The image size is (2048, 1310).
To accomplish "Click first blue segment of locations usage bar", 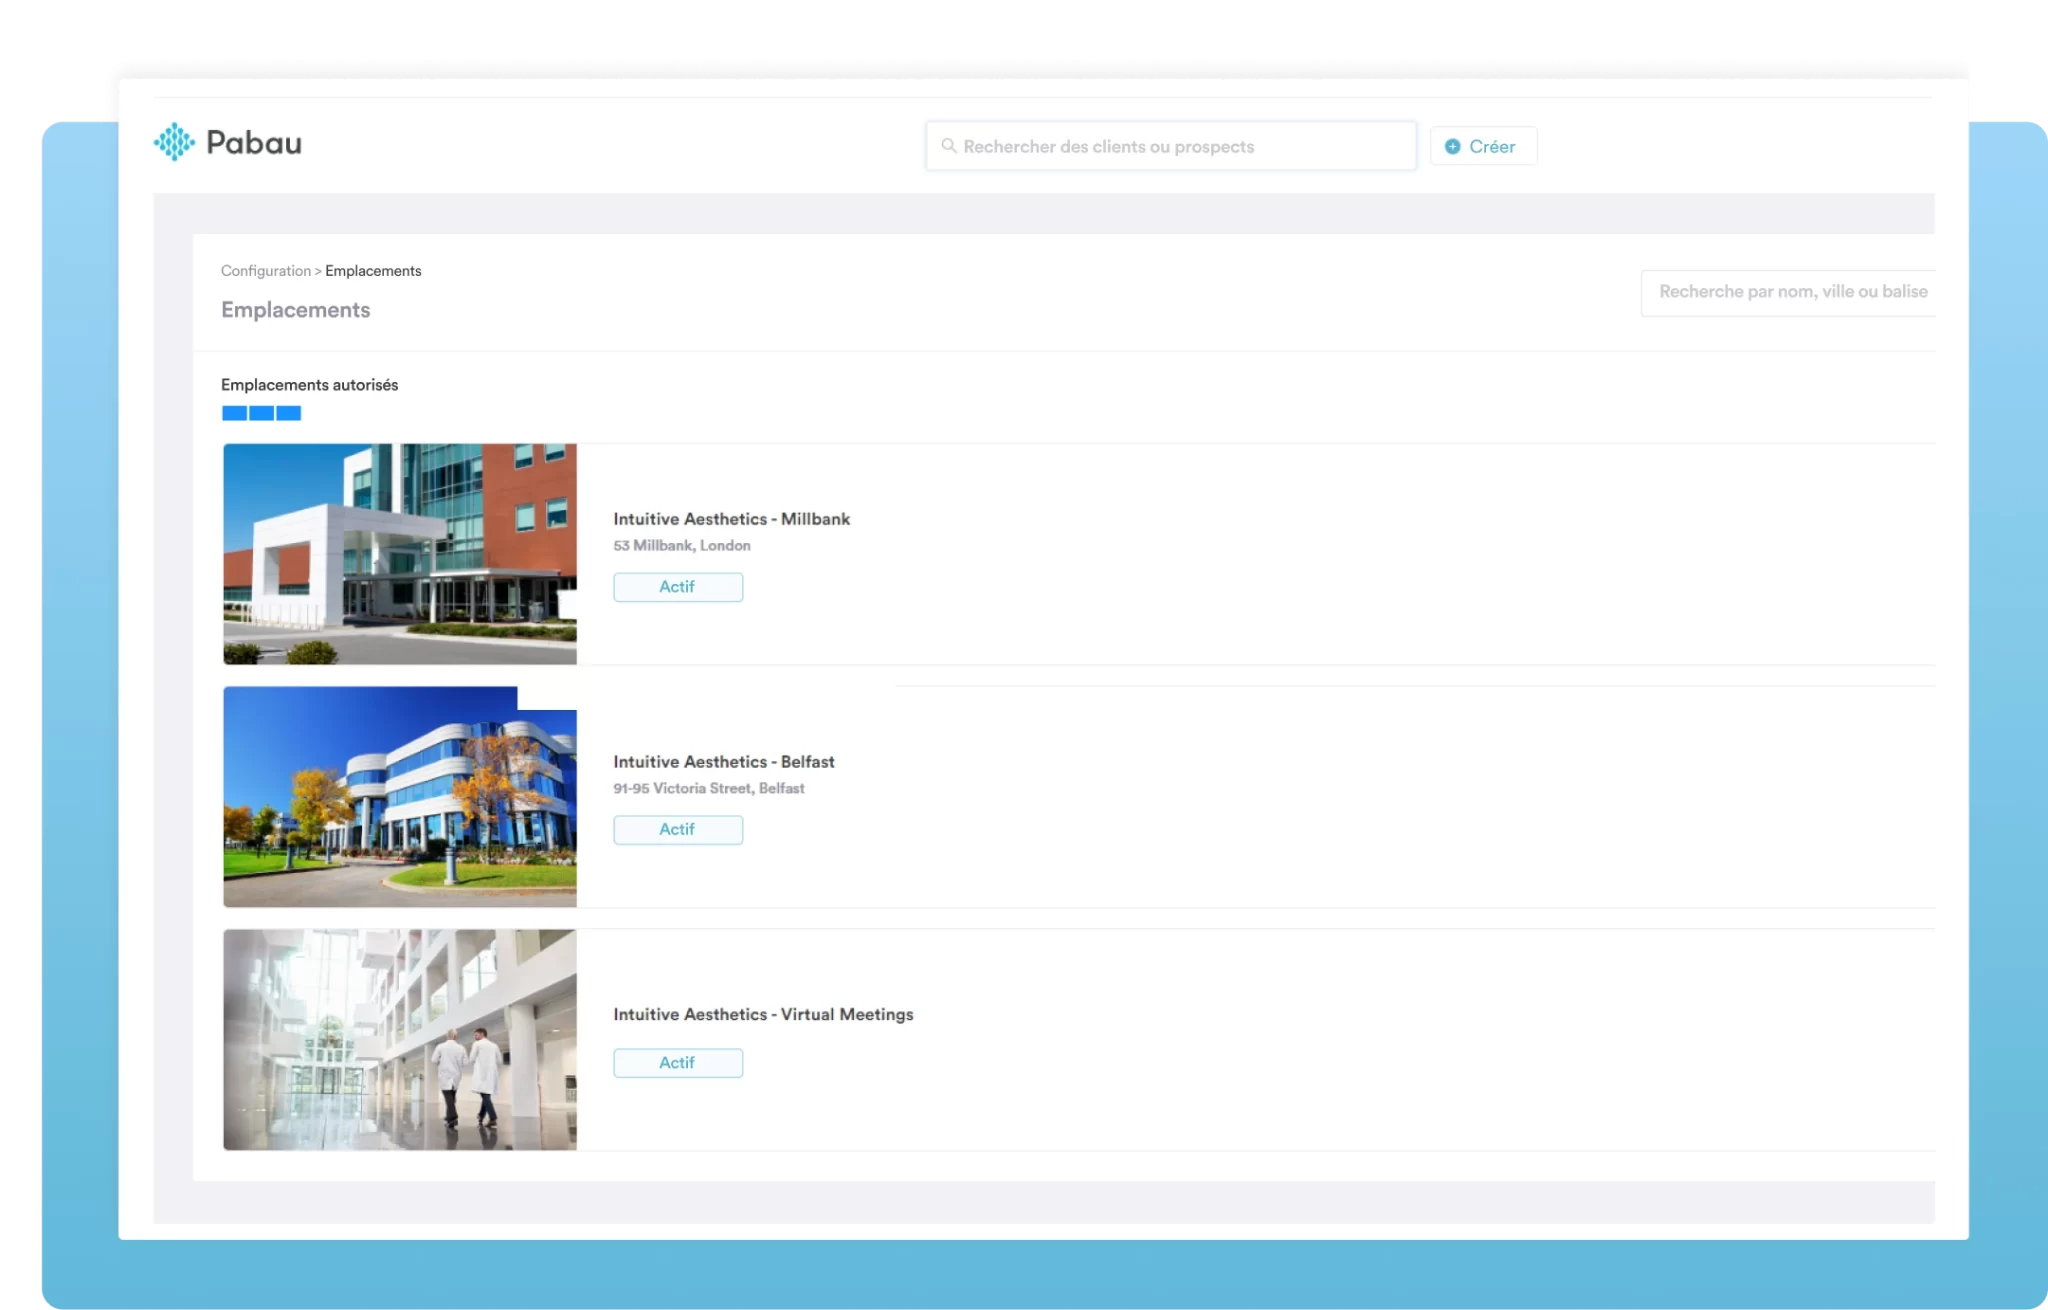I will pyautogui.click(x=234, y=413).
